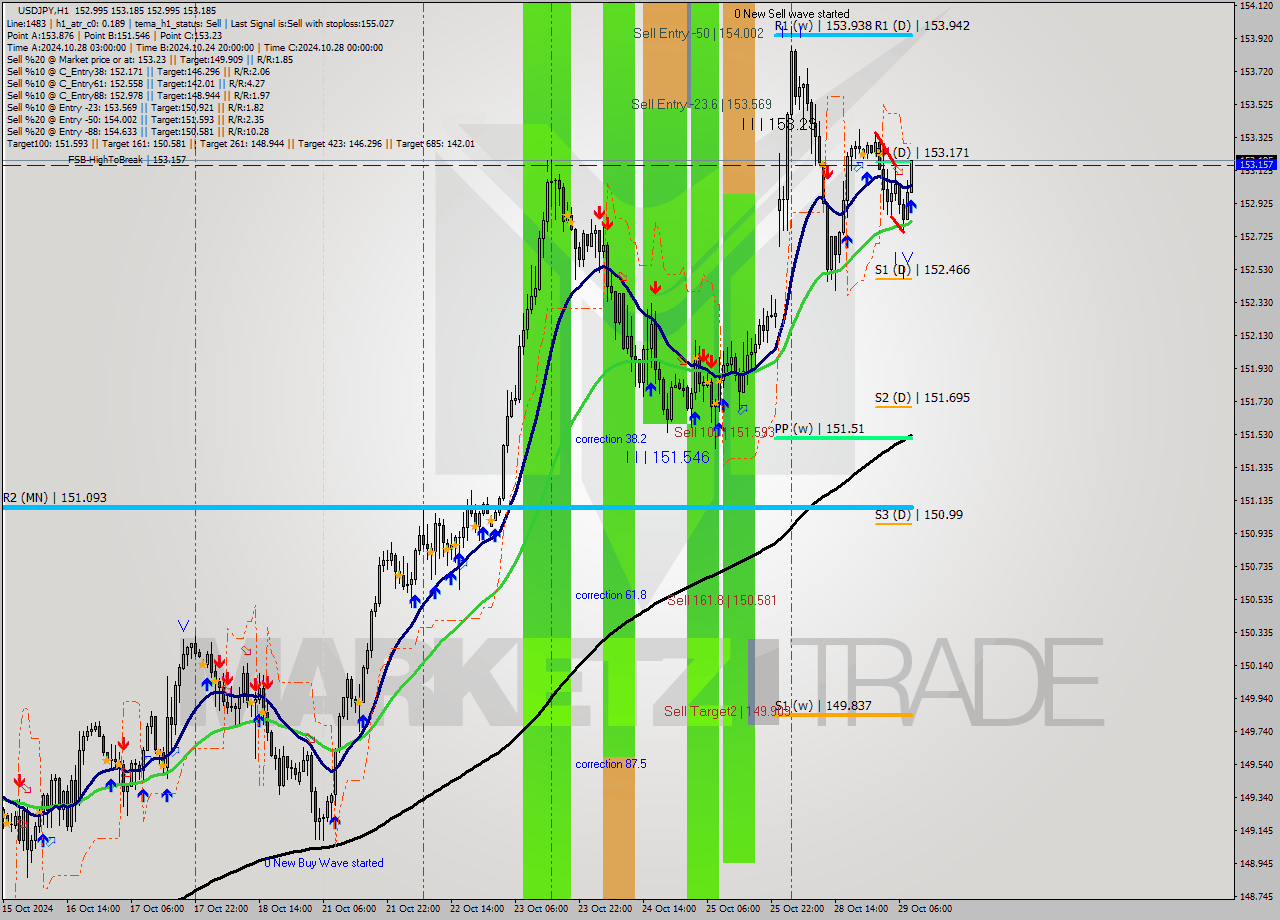Click the 'Sell %10 @ C_Entry38: 152.171' row
The image size is (1280, 920).
pyautogui.click(x=138, y=72)
